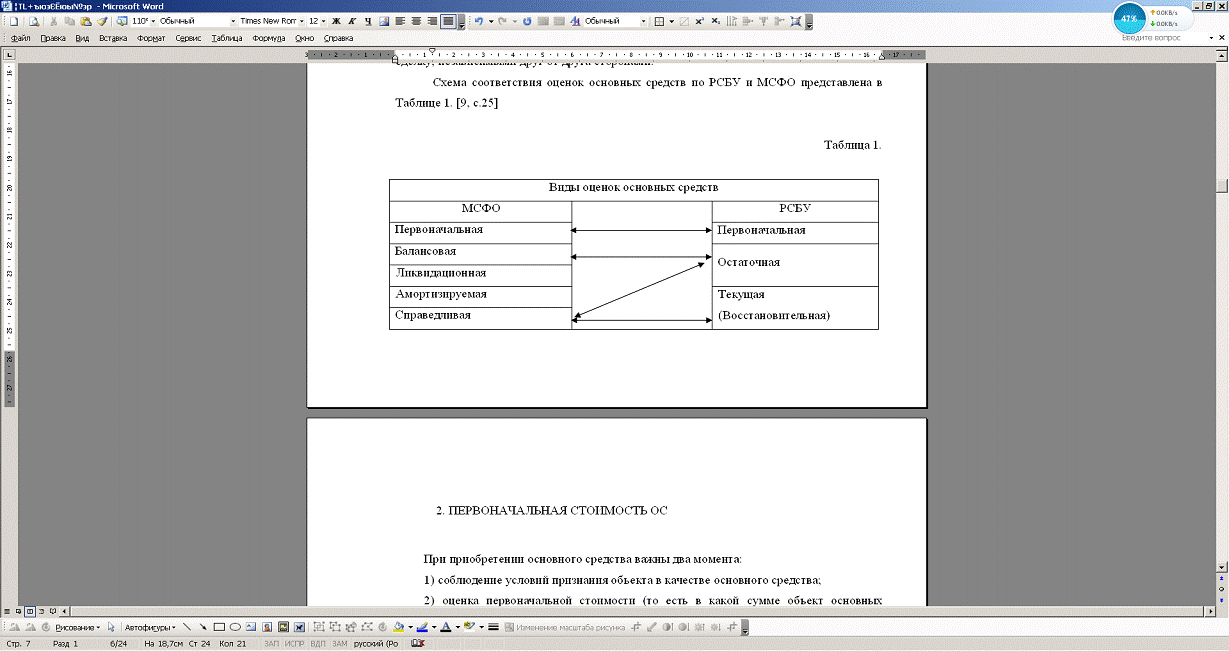Activate the Format Painter brush

tap(101, 20)
